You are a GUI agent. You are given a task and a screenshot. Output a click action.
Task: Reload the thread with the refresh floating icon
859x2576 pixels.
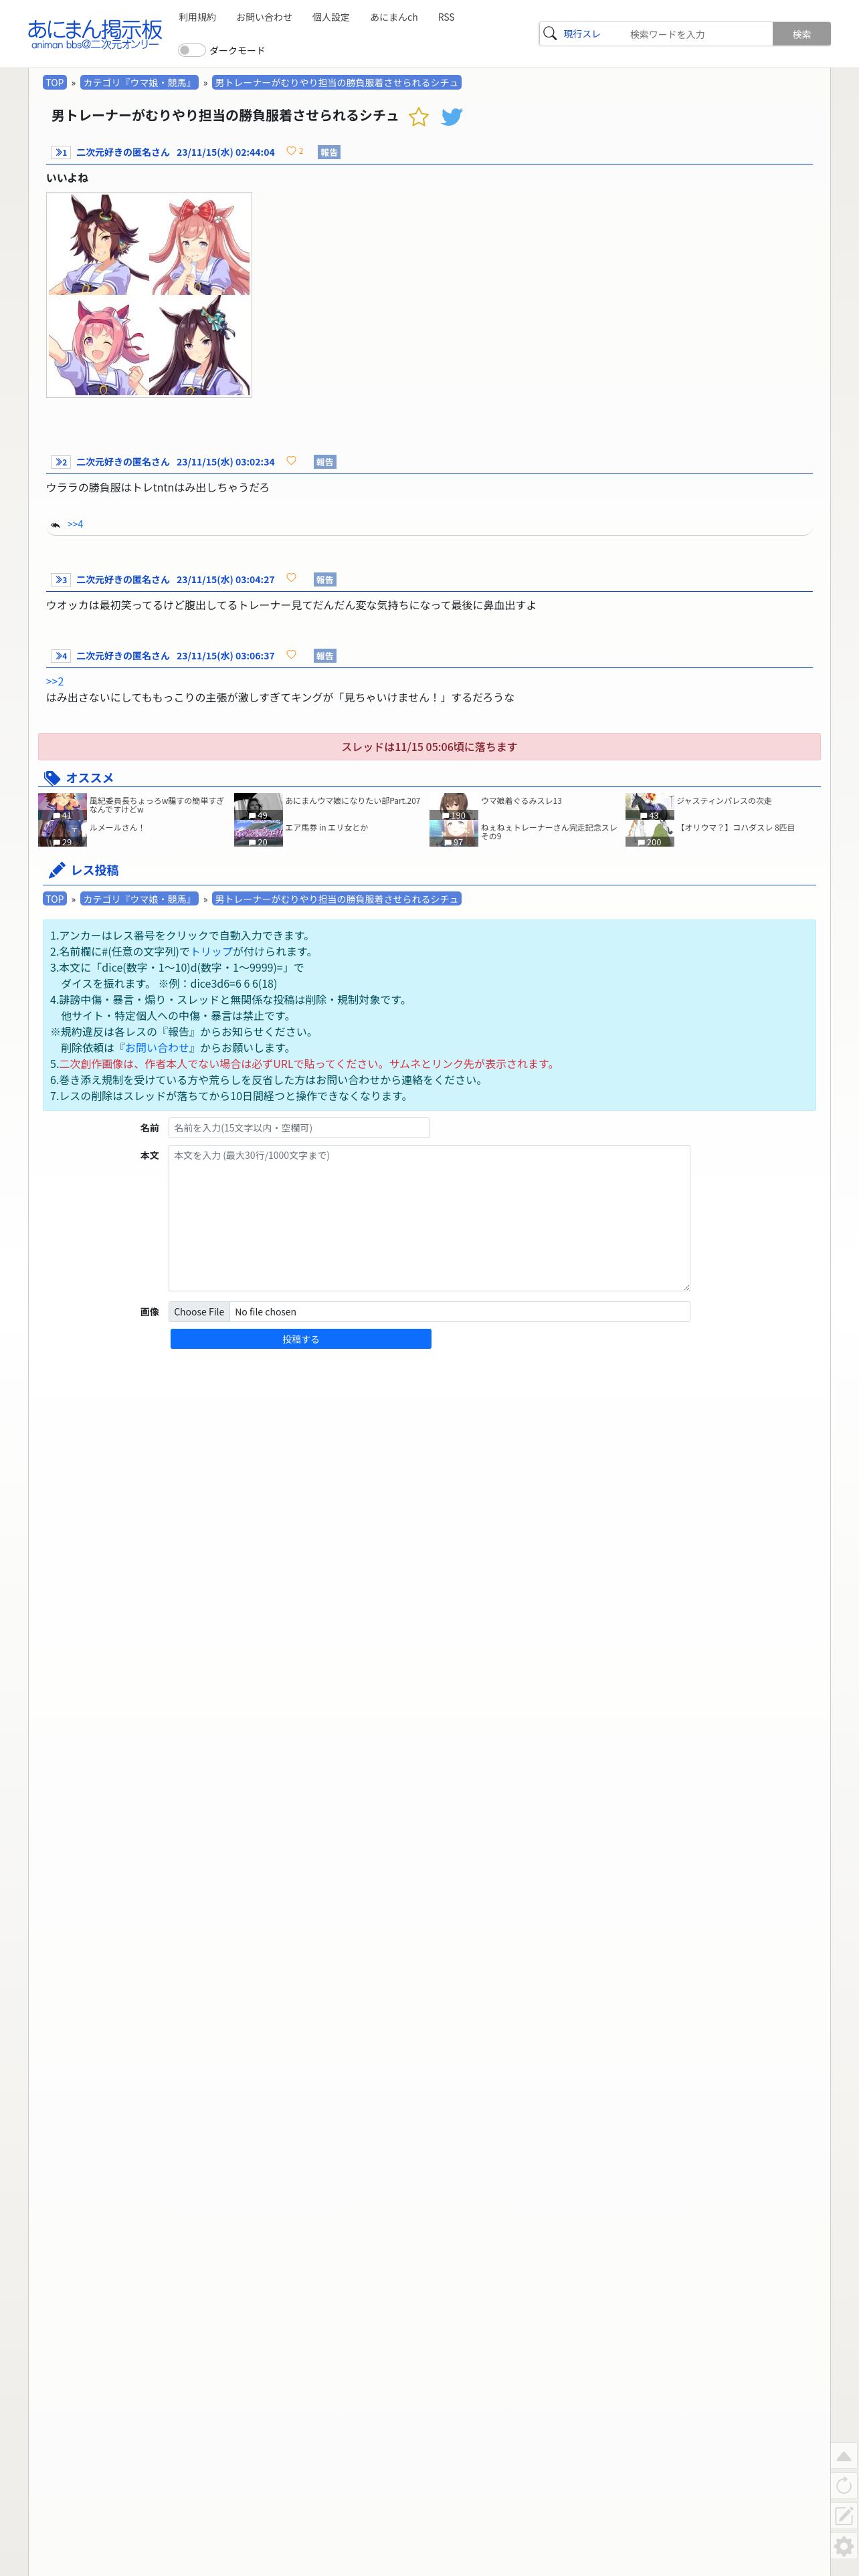pyautogui.click(x=844, y=2485)
